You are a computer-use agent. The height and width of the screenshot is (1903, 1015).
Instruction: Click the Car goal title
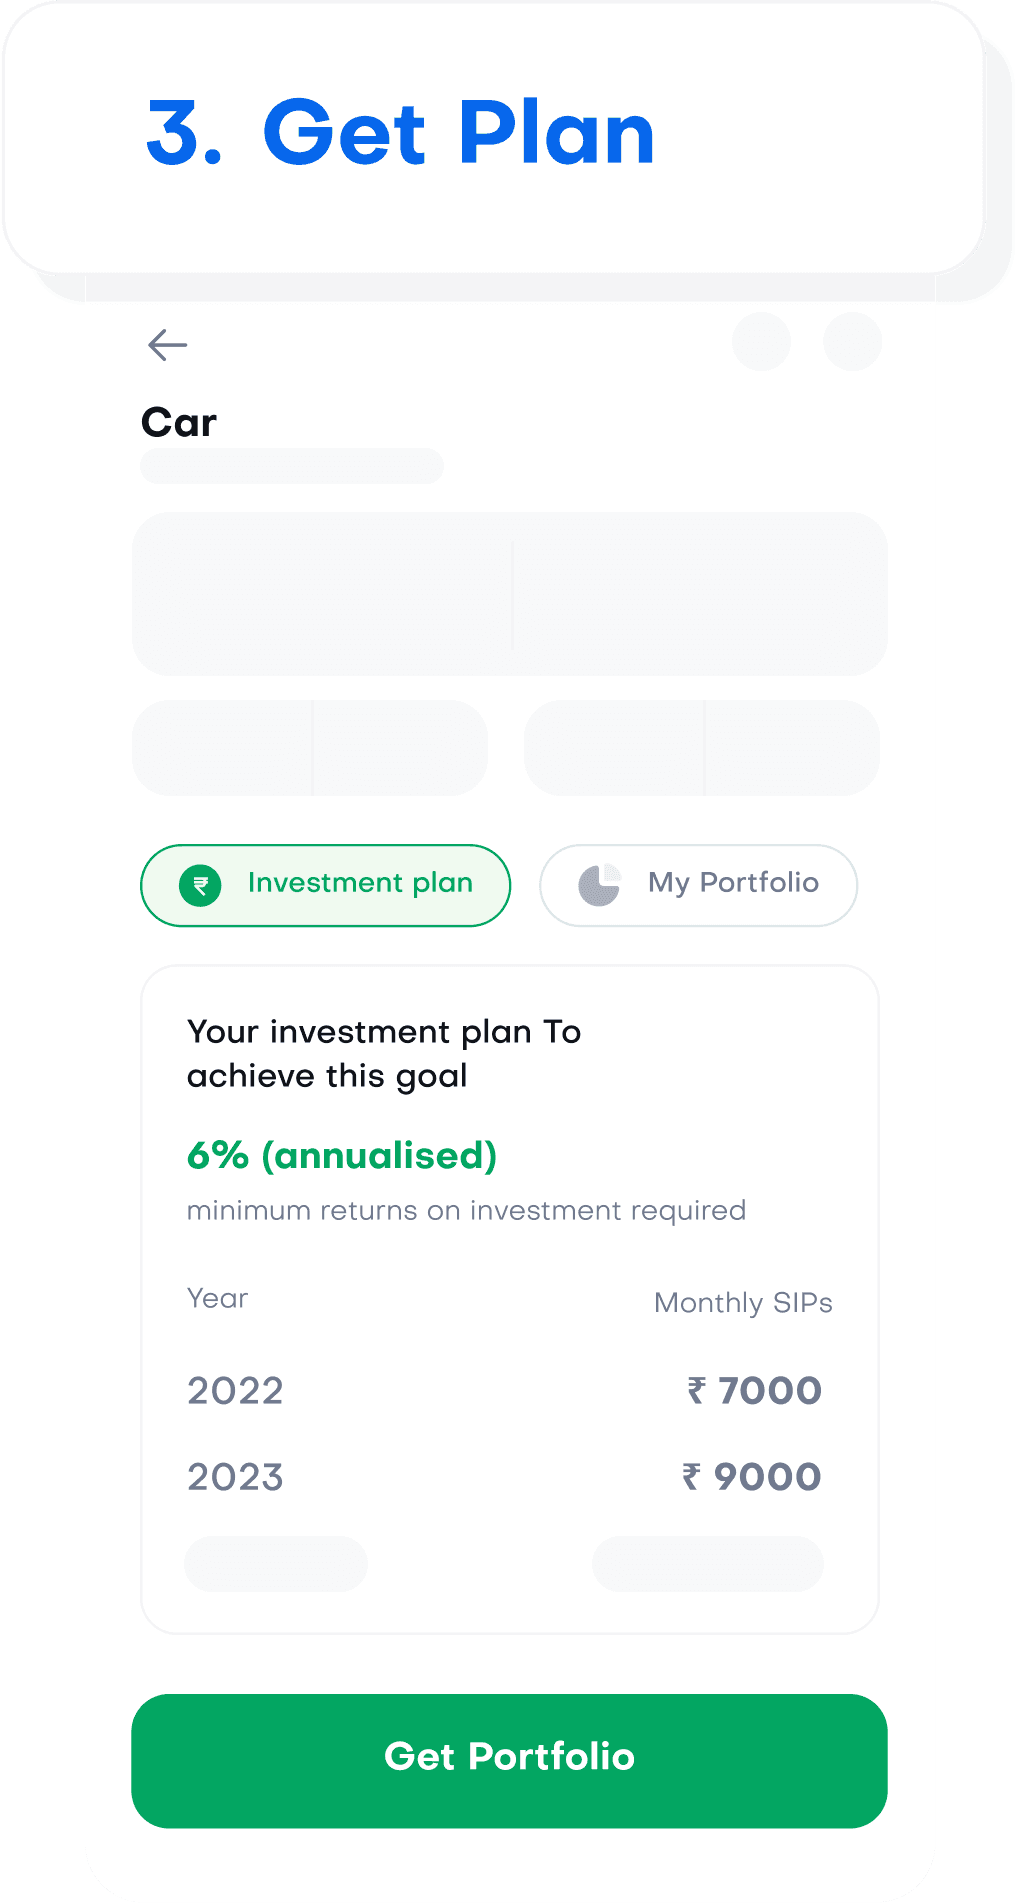tap(179, 423)
